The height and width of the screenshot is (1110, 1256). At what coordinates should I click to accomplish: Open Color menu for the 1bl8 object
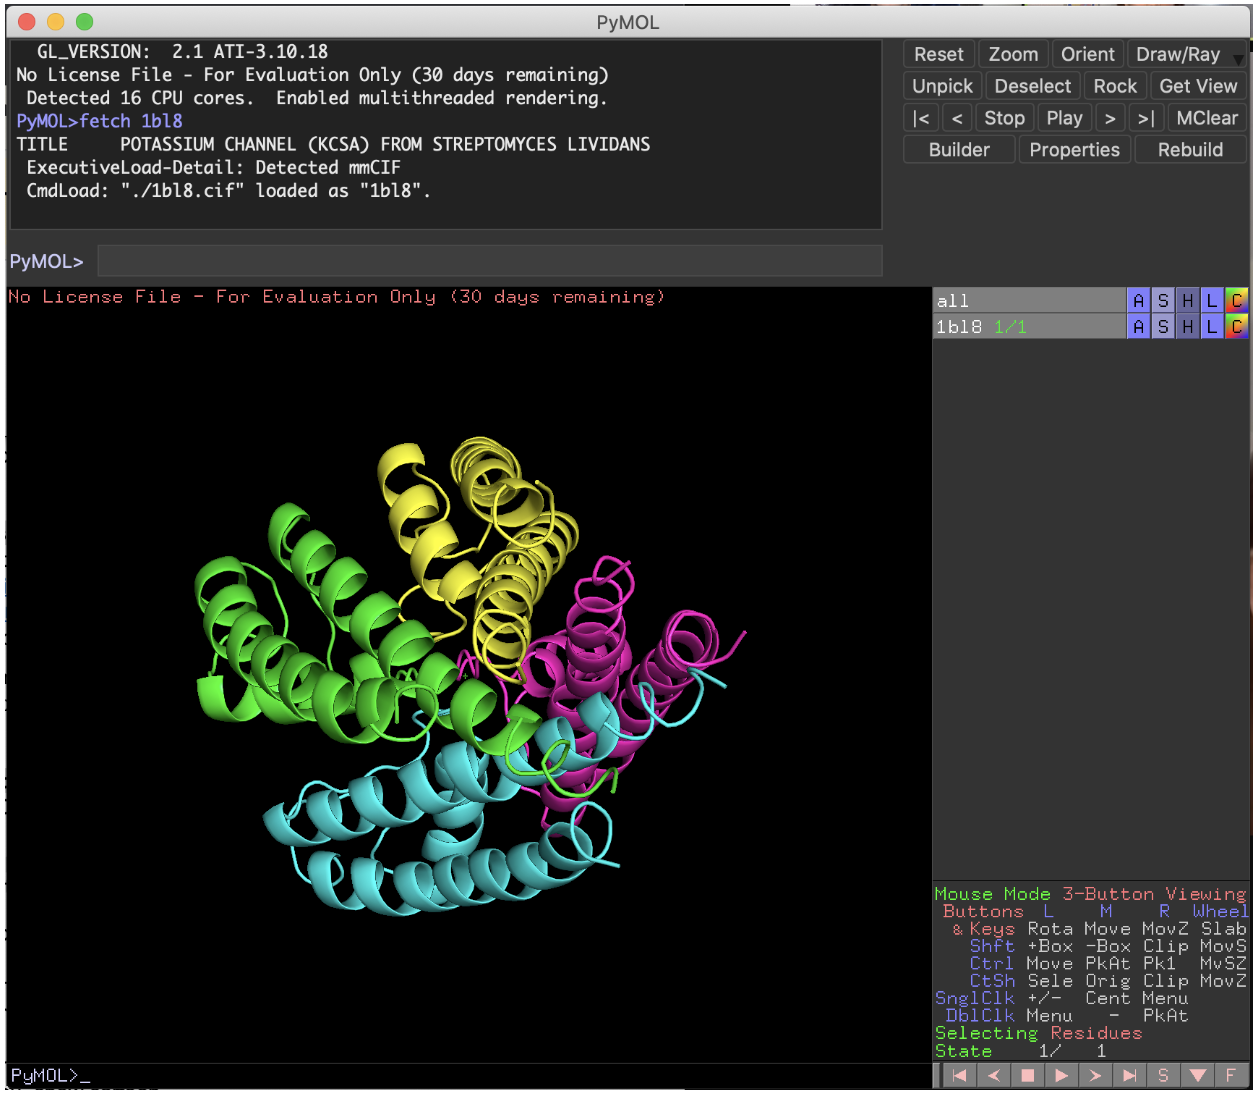click(x=1237, y=326)
